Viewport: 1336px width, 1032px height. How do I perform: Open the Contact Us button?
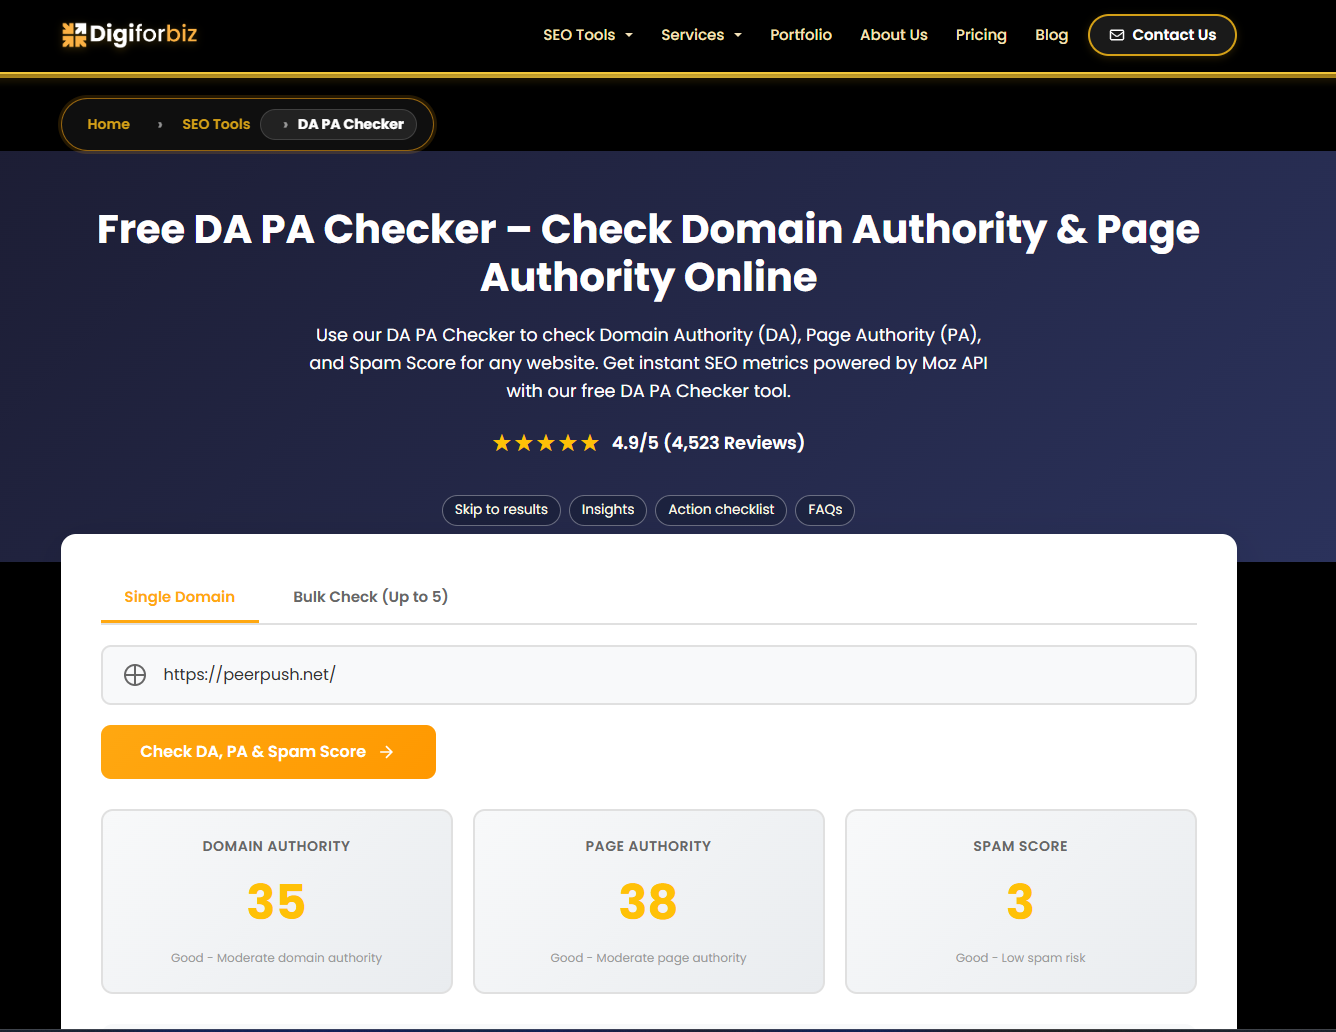(x=1162, y=34)
